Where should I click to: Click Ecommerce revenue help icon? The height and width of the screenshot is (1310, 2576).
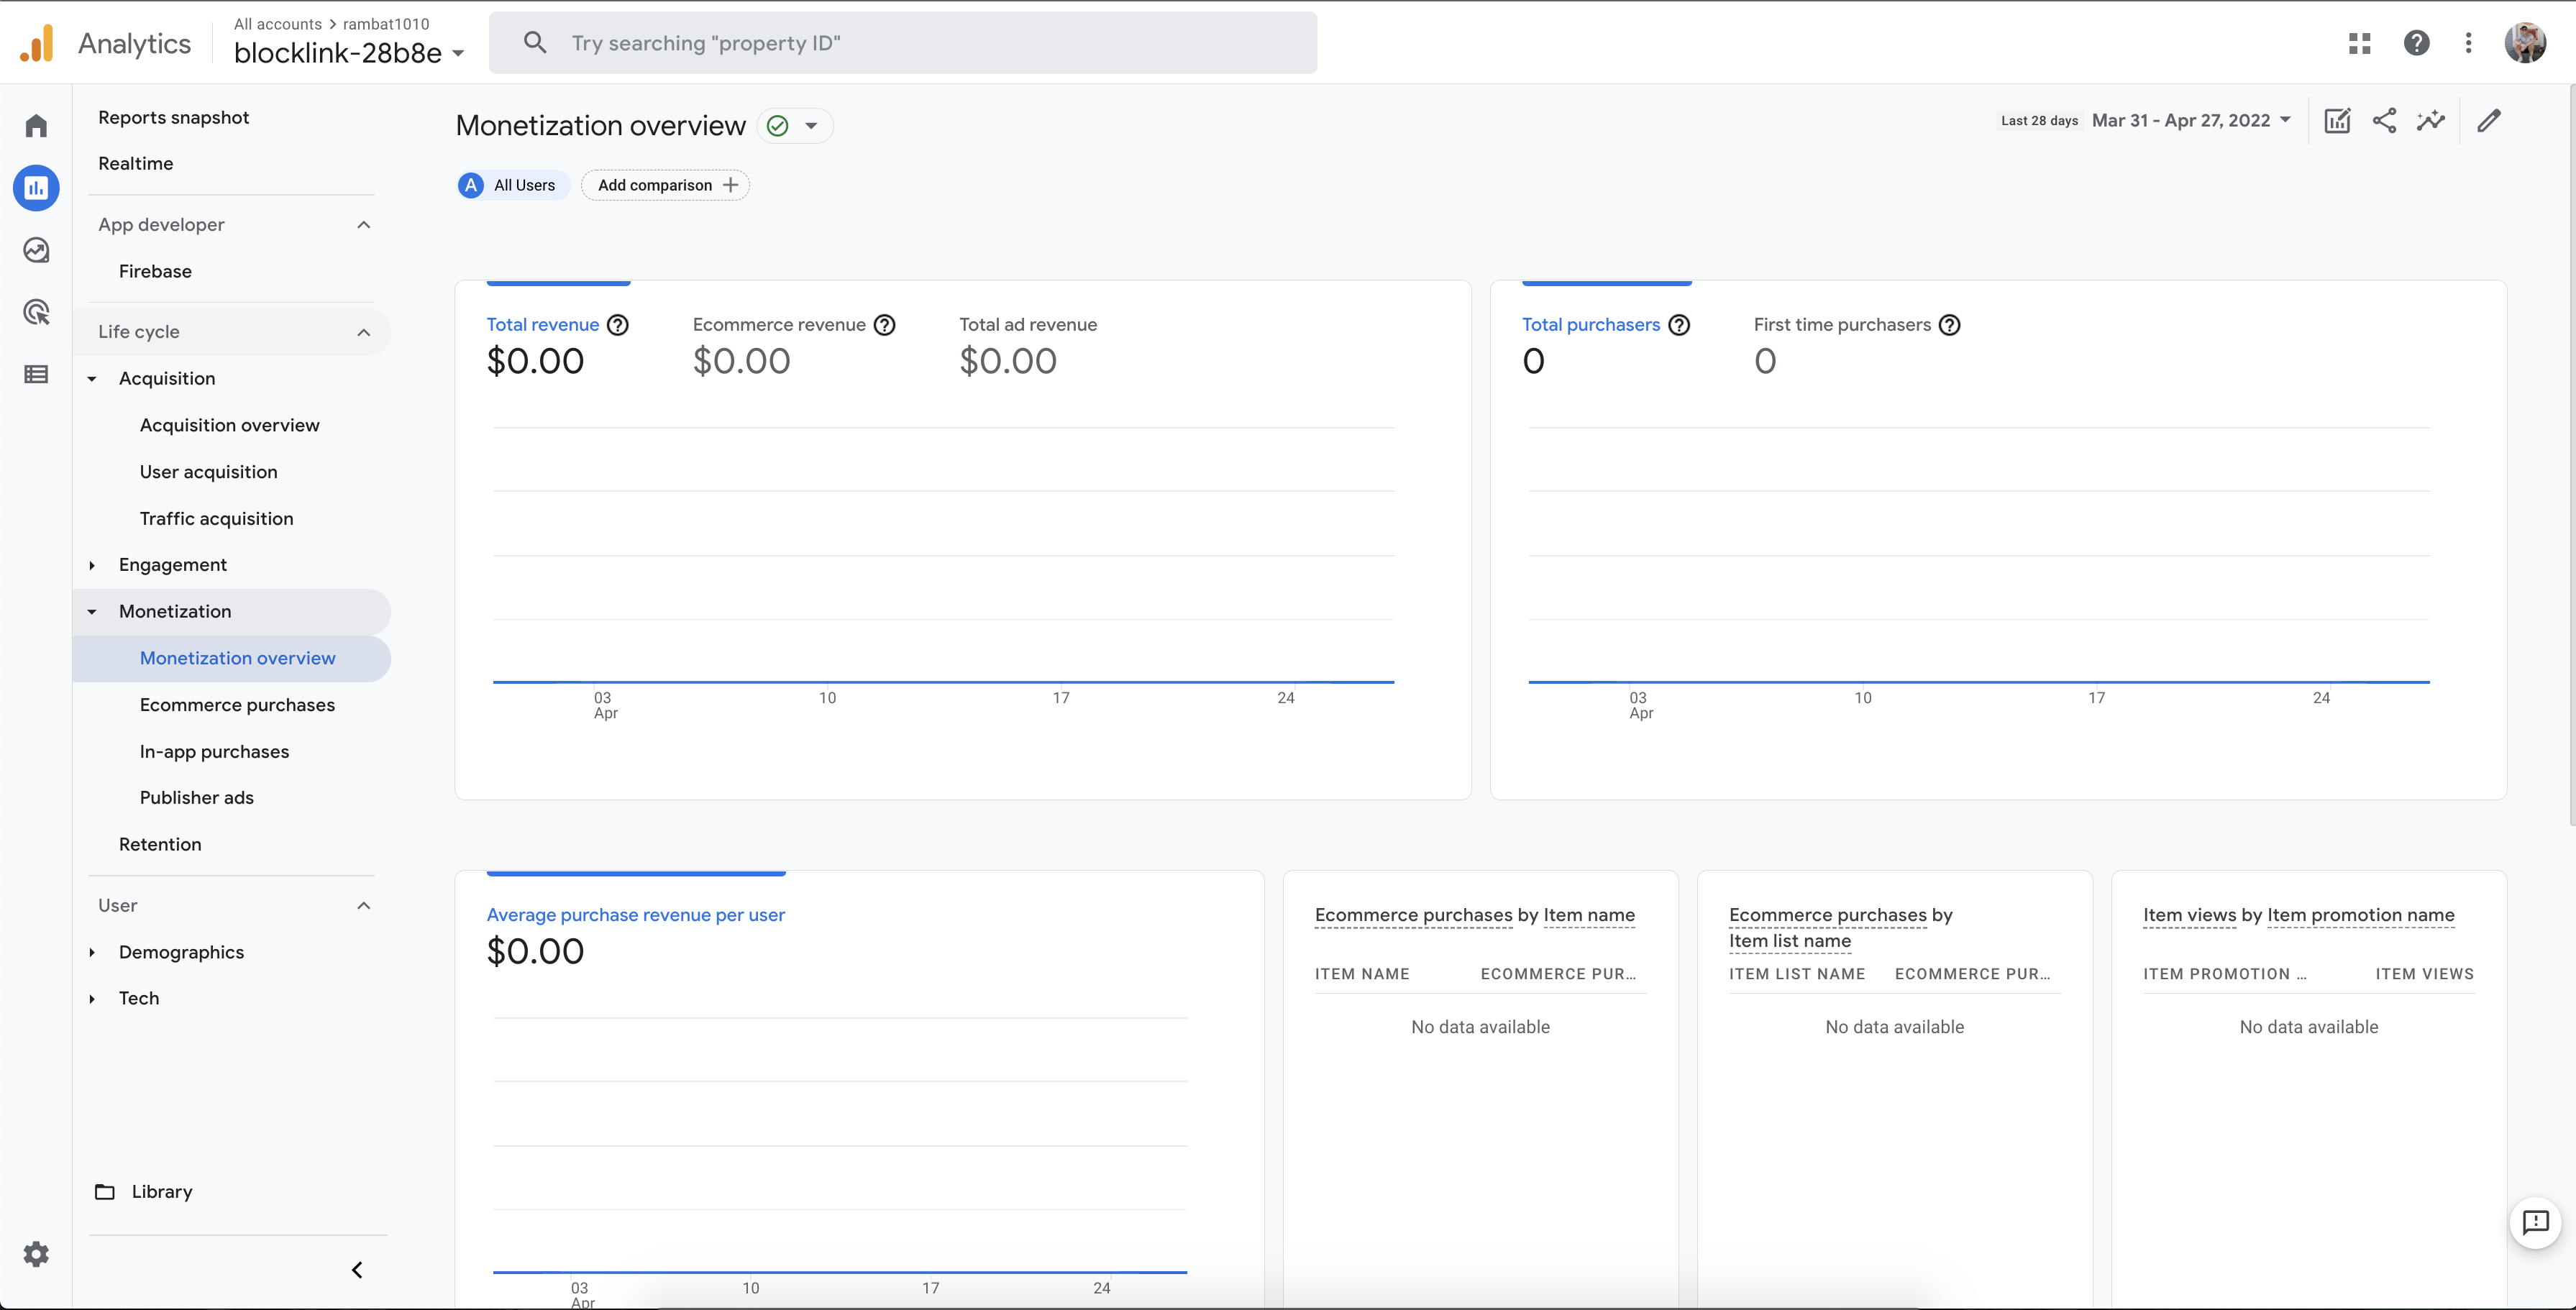885,325
